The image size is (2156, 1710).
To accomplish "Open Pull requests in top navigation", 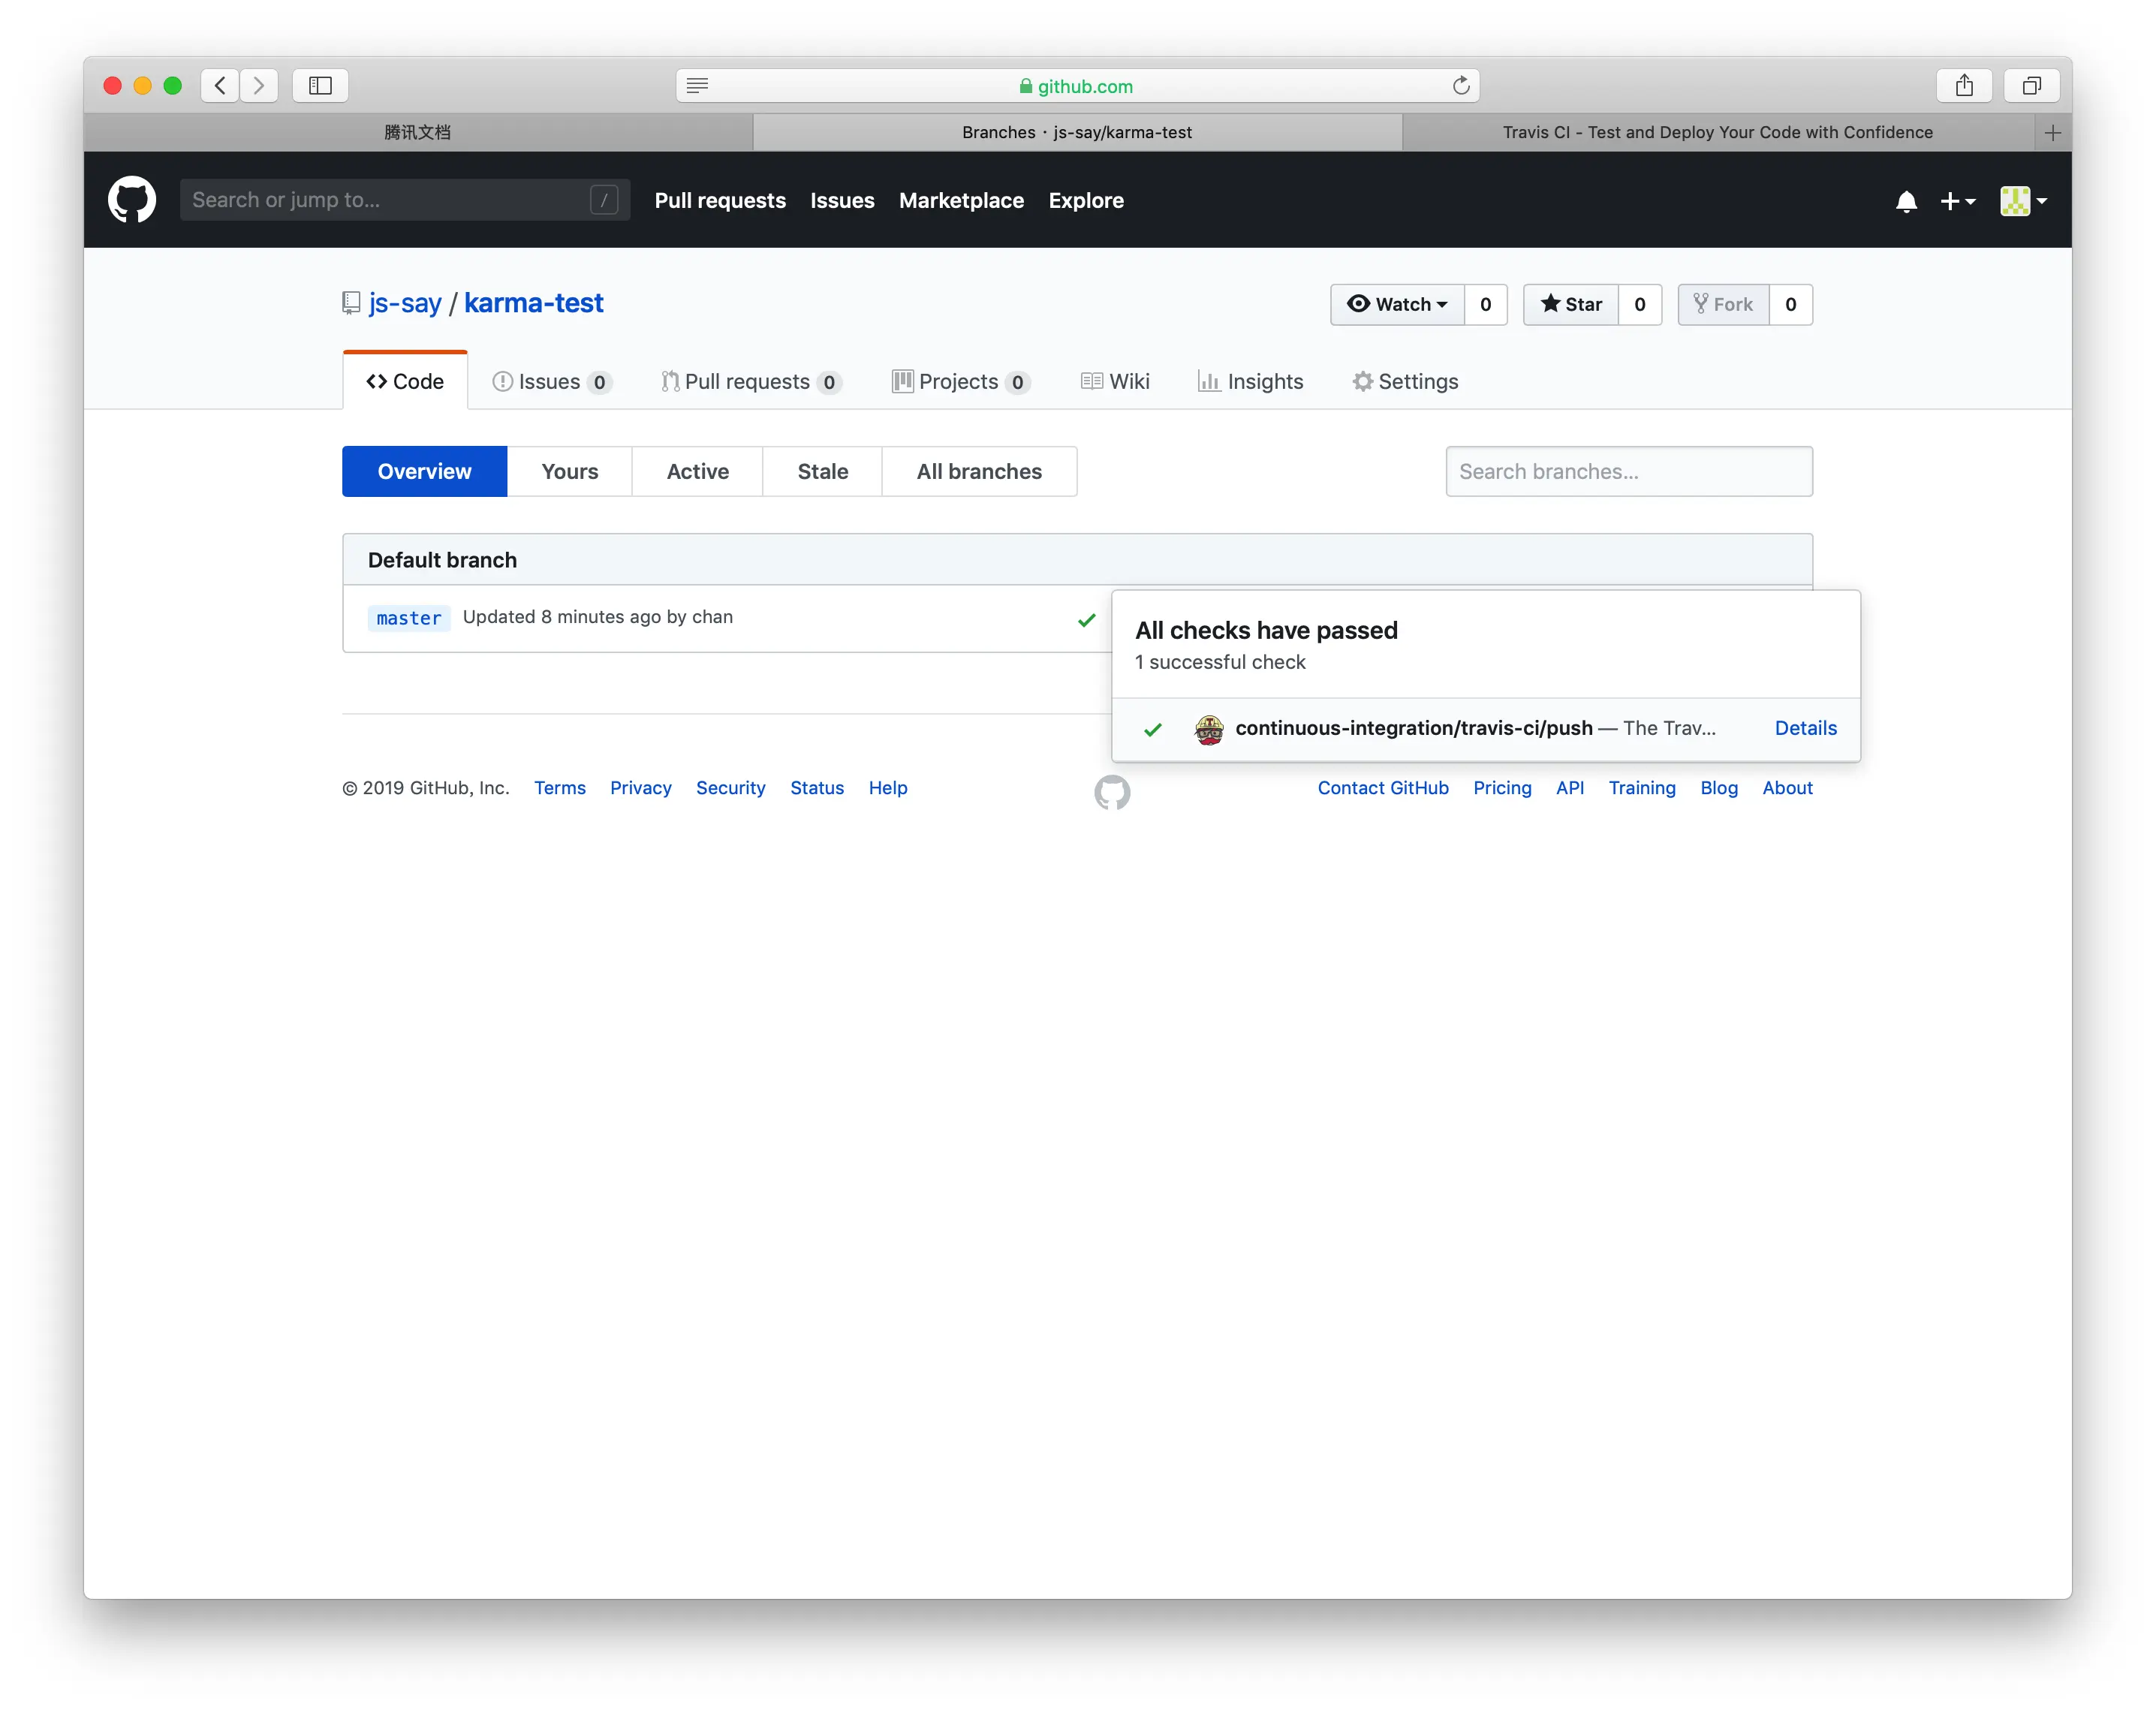I will 720,201.
